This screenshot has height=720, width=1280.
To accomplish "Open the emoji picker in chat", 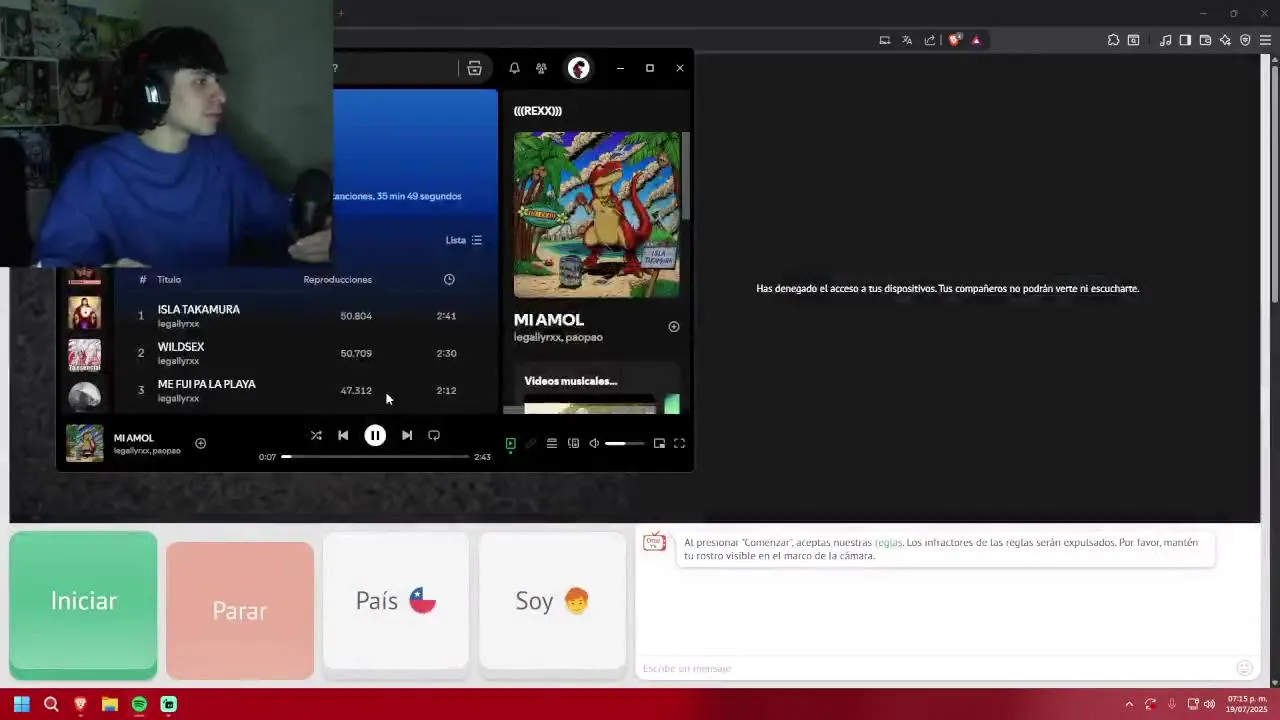I will click(1244, 668).
